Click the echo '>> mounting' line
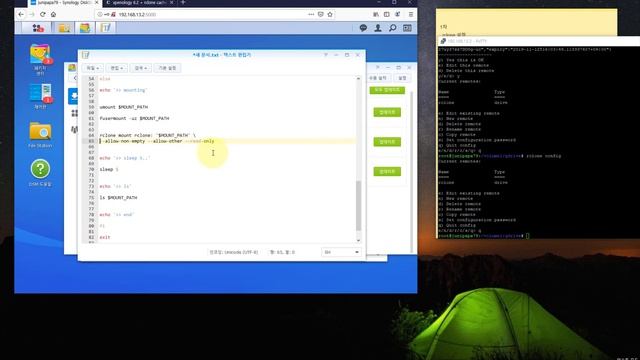Viewport: 640px width, 360px height. click(x=124, y=90)
